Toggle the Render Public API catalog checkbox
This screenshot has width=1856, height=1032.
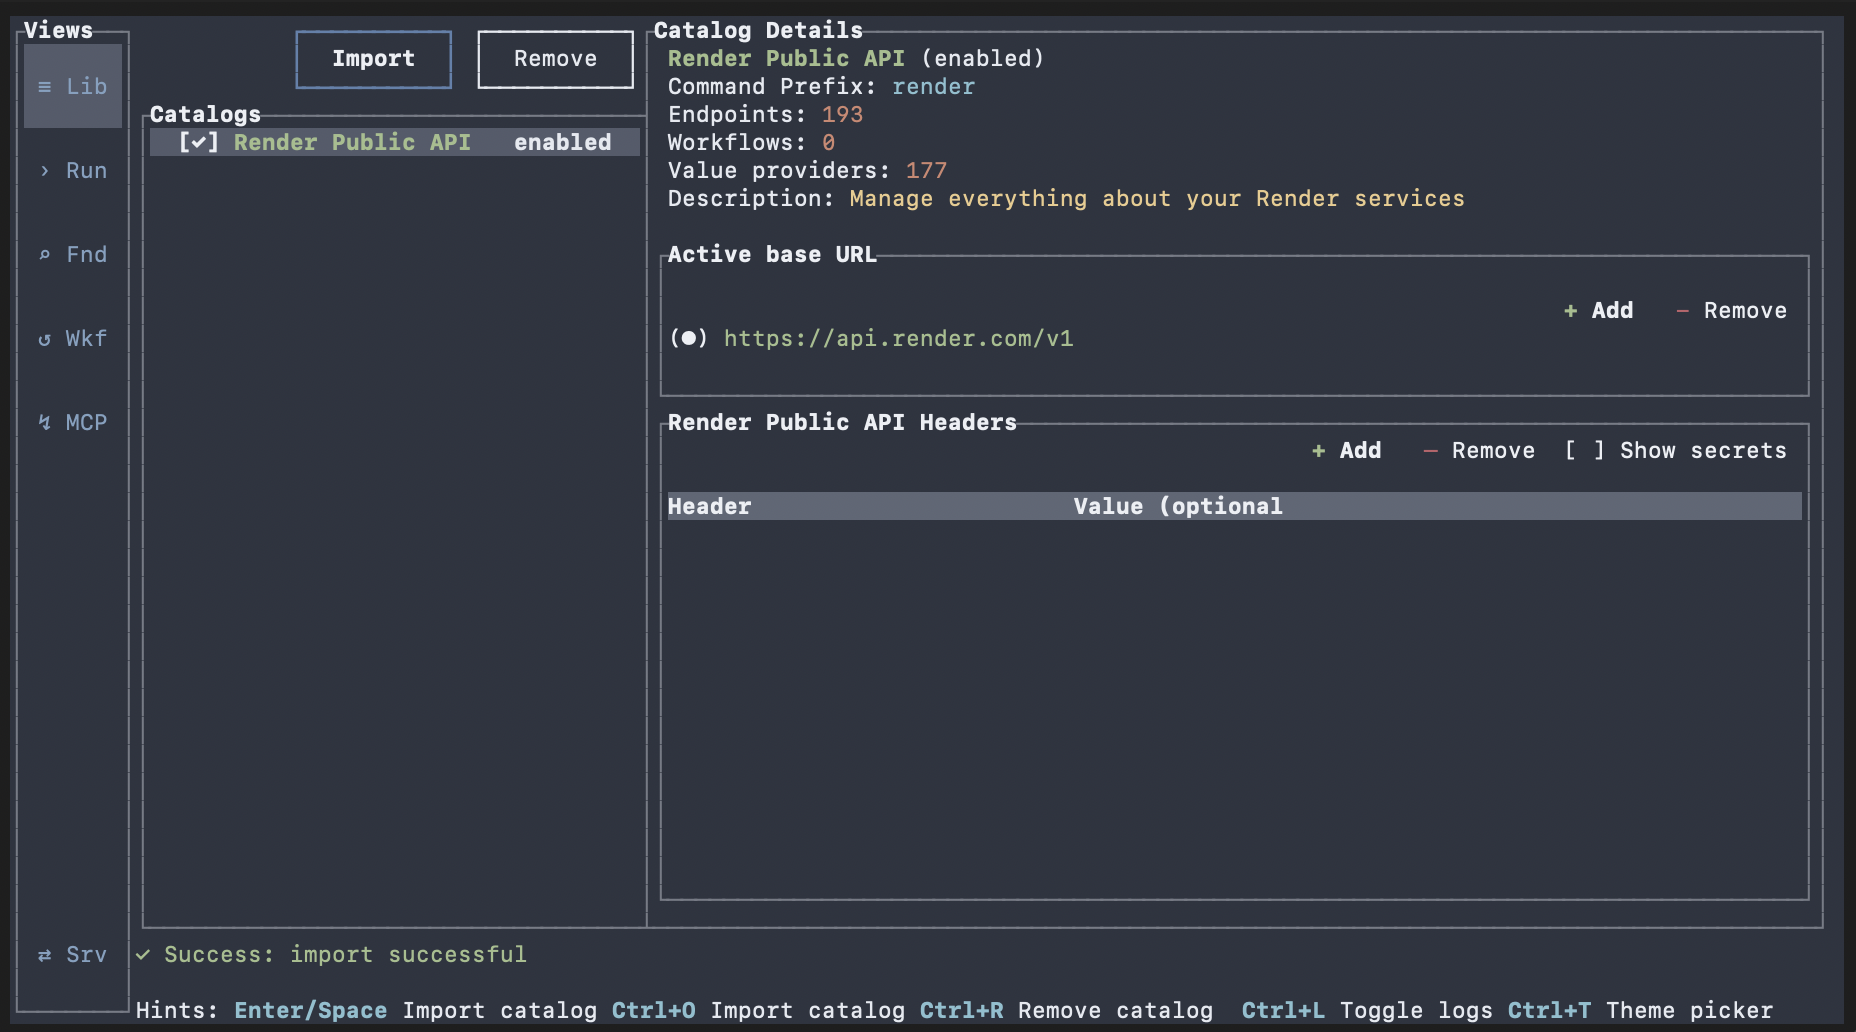tap(199, 143)
